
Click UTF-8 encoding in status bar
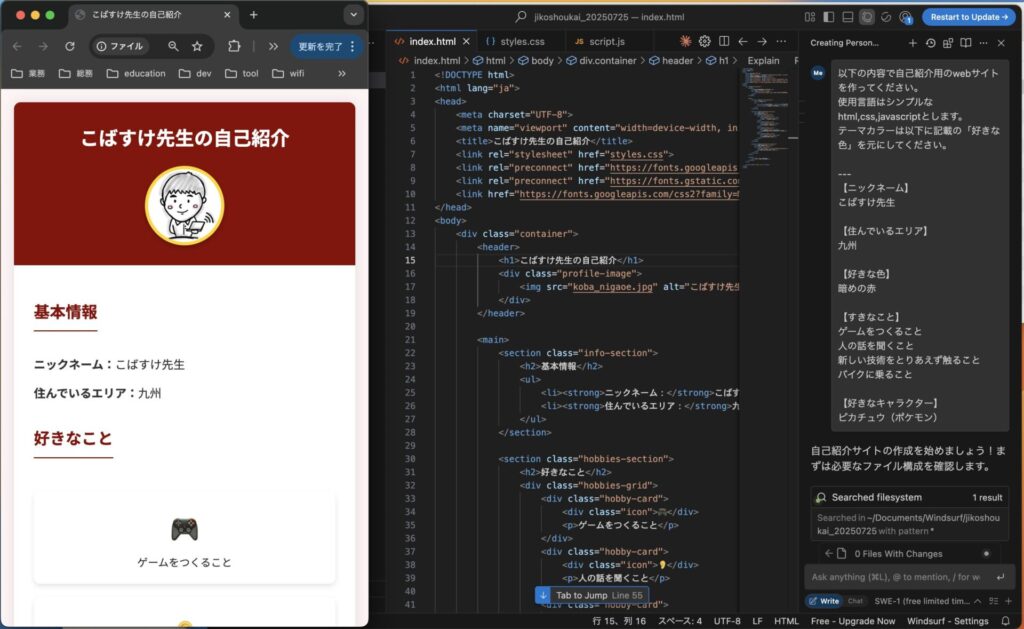pyautogui.click(x=727, y=621)
